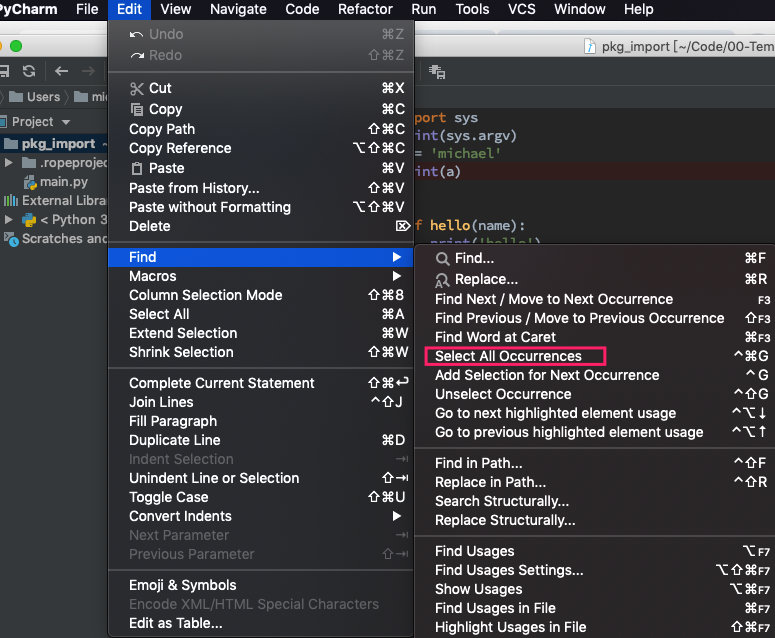Open the Help menu
This screenshot has height=638, width=775.
[x=639, y=9]
